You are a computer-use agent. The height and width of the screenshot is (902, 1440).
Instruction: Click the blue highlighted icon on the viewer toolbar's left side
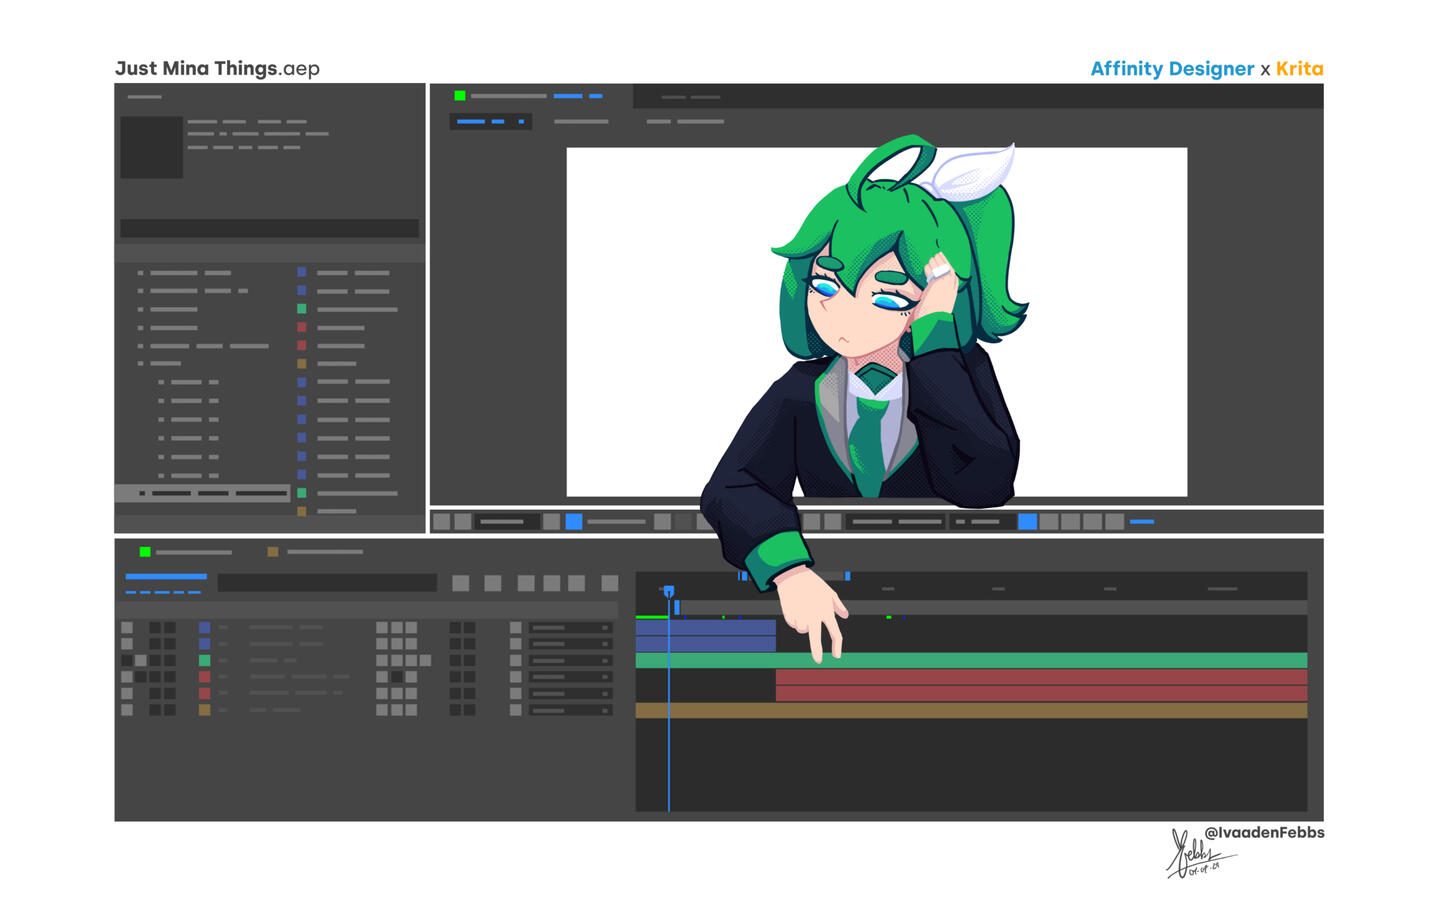point(573,521)
